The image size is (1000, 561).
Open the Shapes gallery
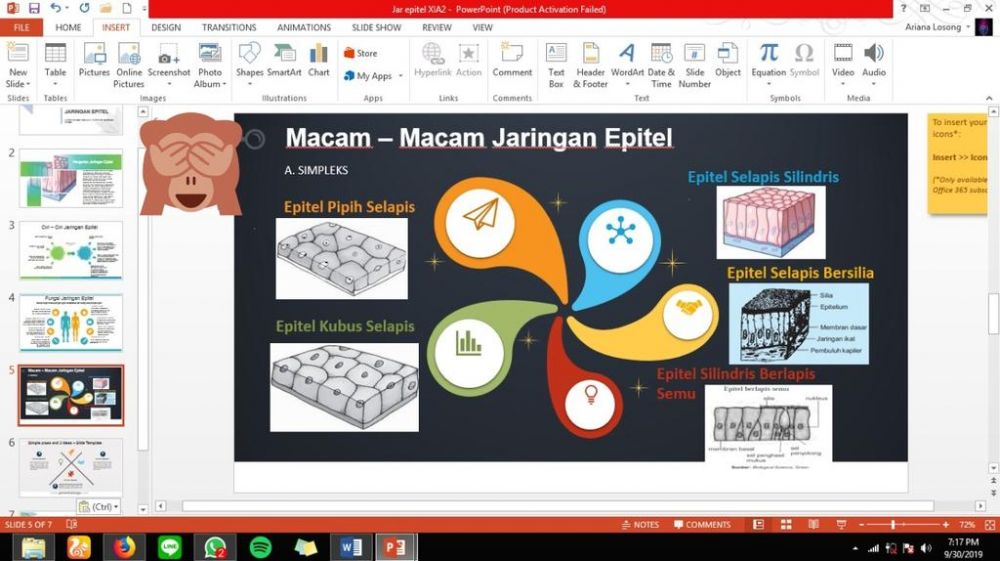pos(249,65)
